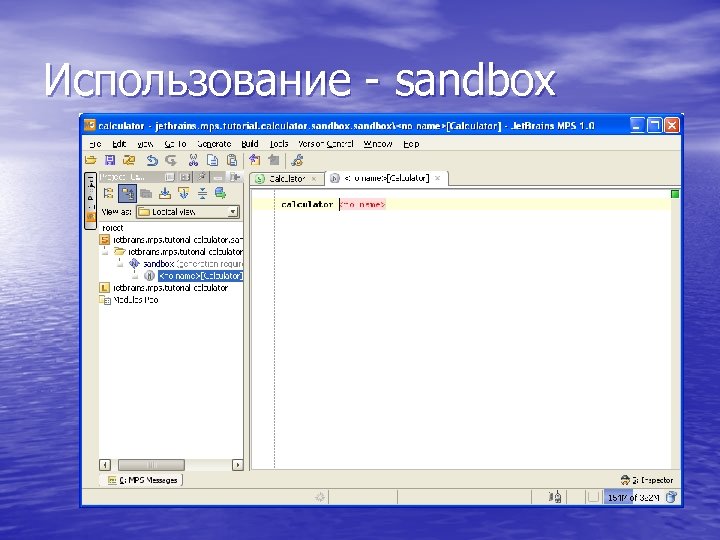720x540 pixels.
Task: Toggle the highlighted autoscroll-to-source button
Action: [x=128, y=193]
